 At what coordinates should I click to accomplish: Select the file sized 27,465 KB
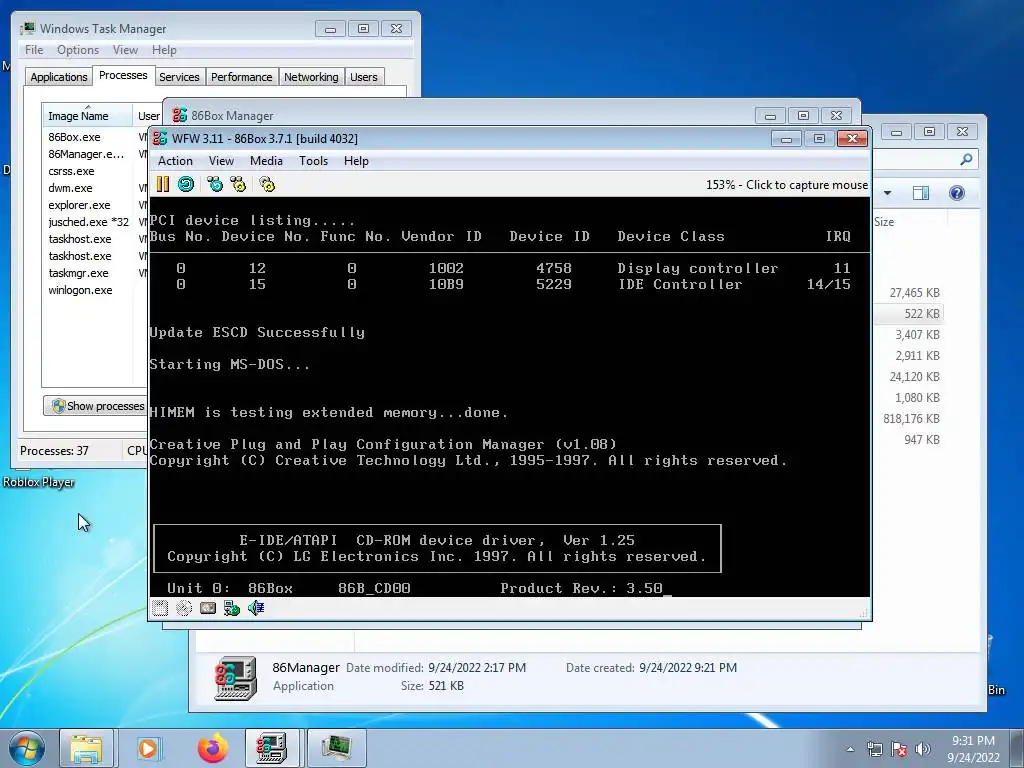pyautogui.click(x=914, y=293)
